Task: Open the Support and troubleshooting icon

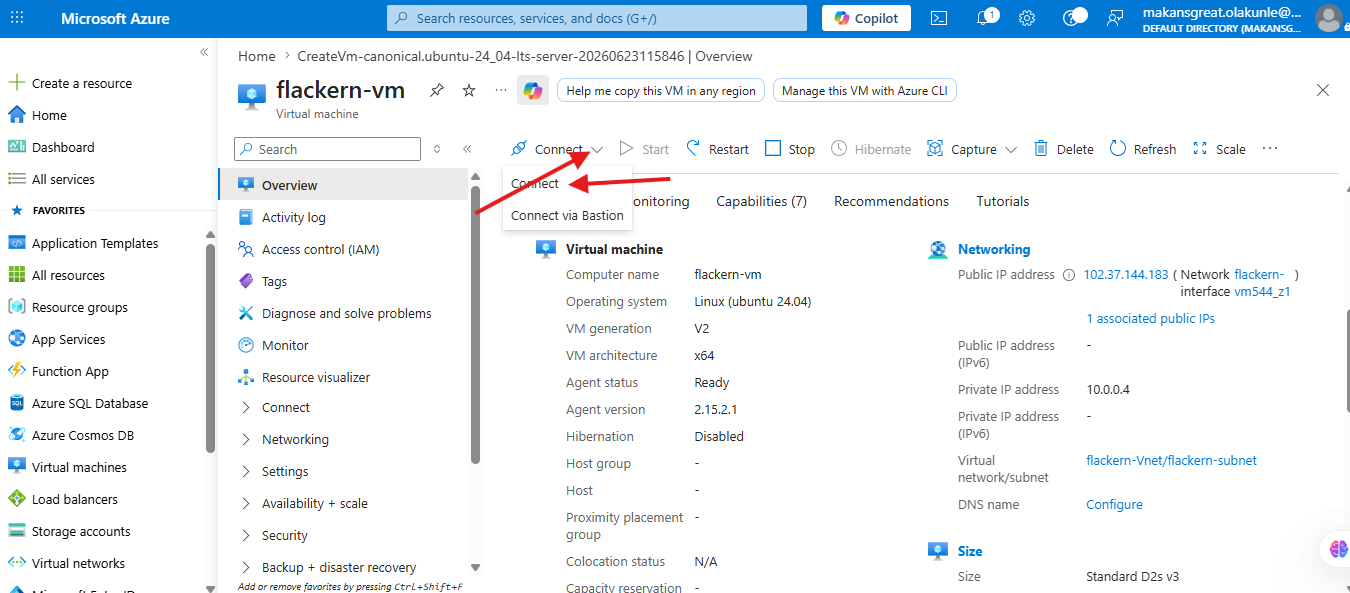Action: [1073, 18]
